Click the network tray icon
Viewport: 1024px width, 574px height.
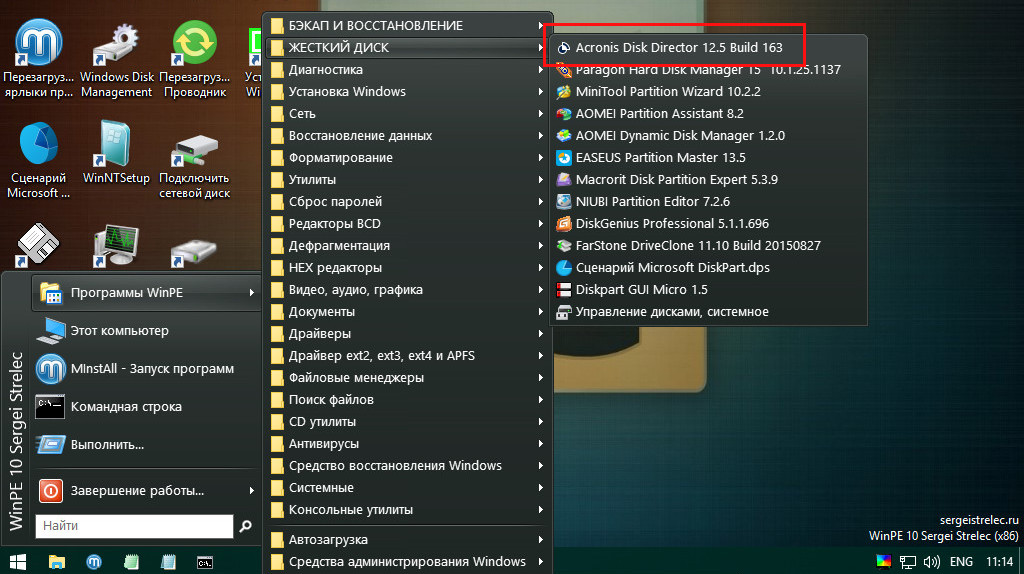[x=908, y=562]
